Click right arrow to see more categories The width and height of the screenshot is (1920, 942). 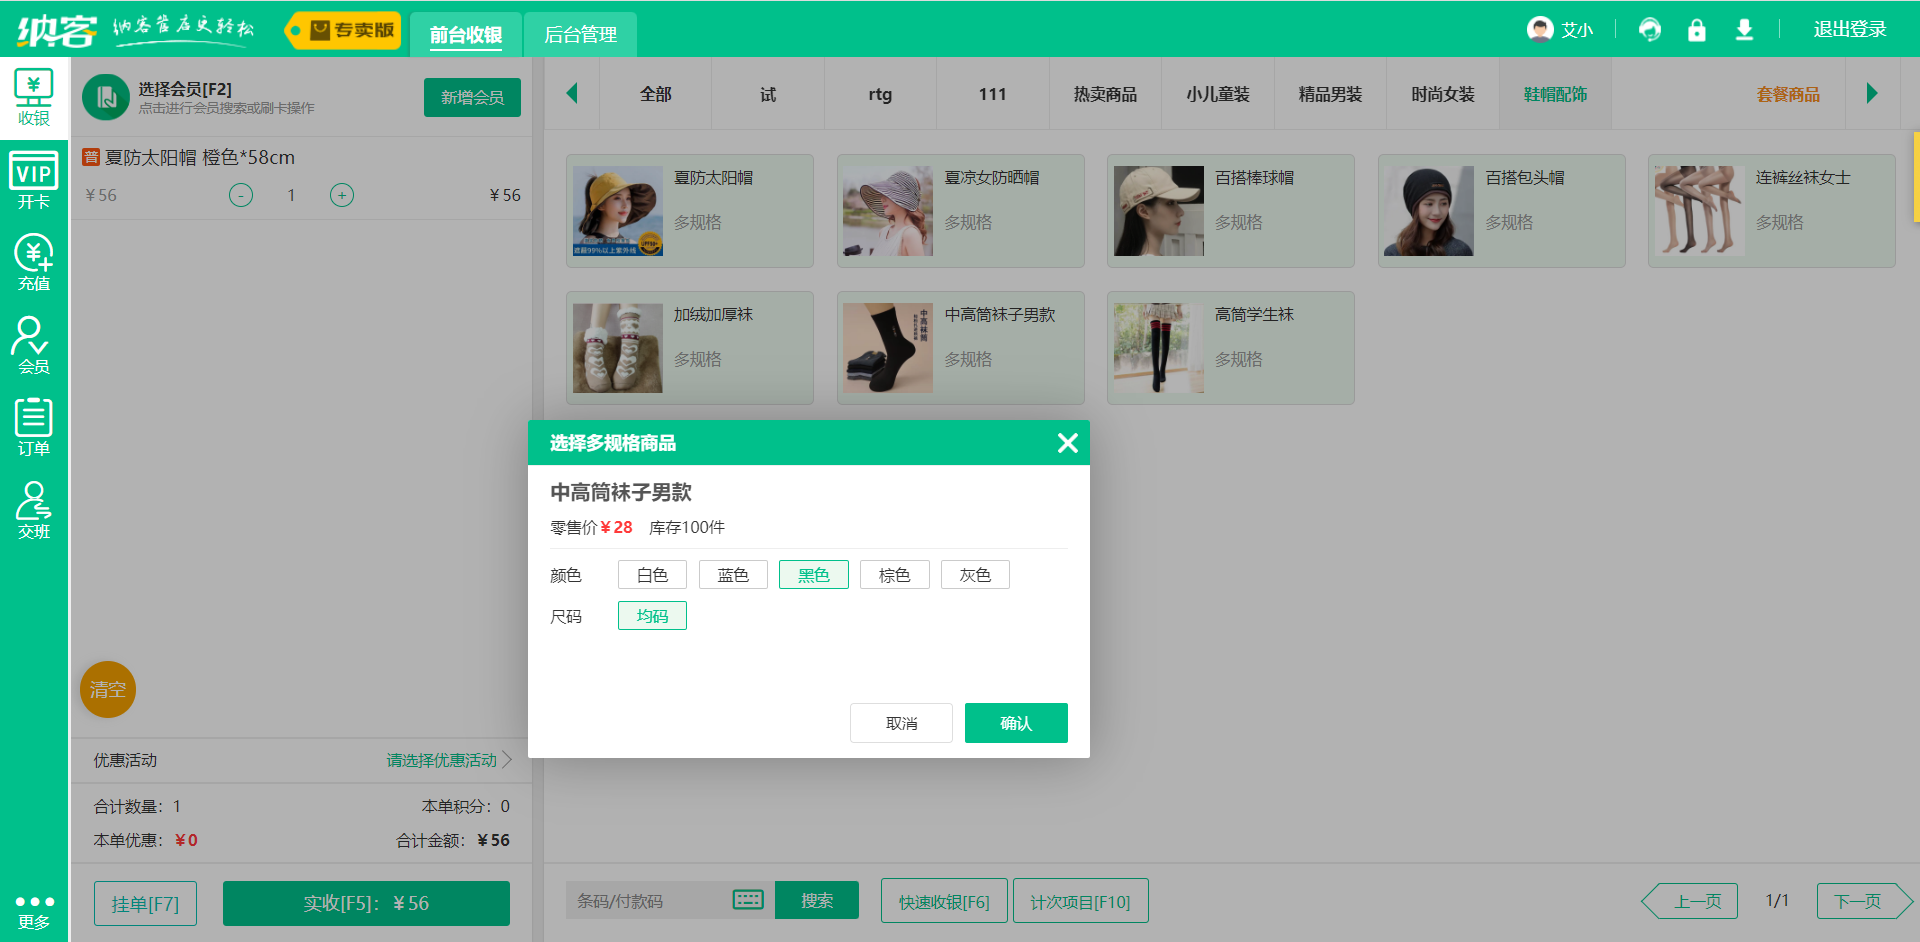click(x=1873, y=93)
